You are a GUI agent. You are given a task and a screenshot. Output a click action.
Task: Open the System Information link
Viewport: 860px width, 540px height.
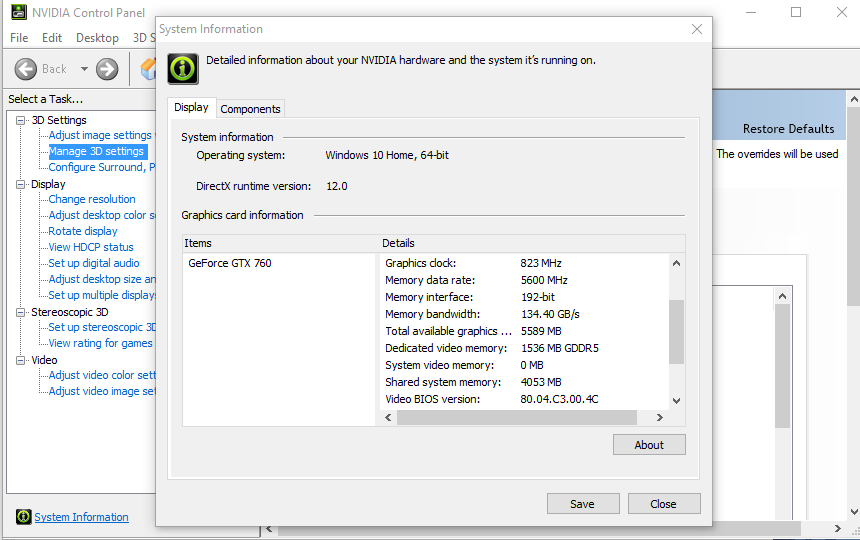point(81,517)
